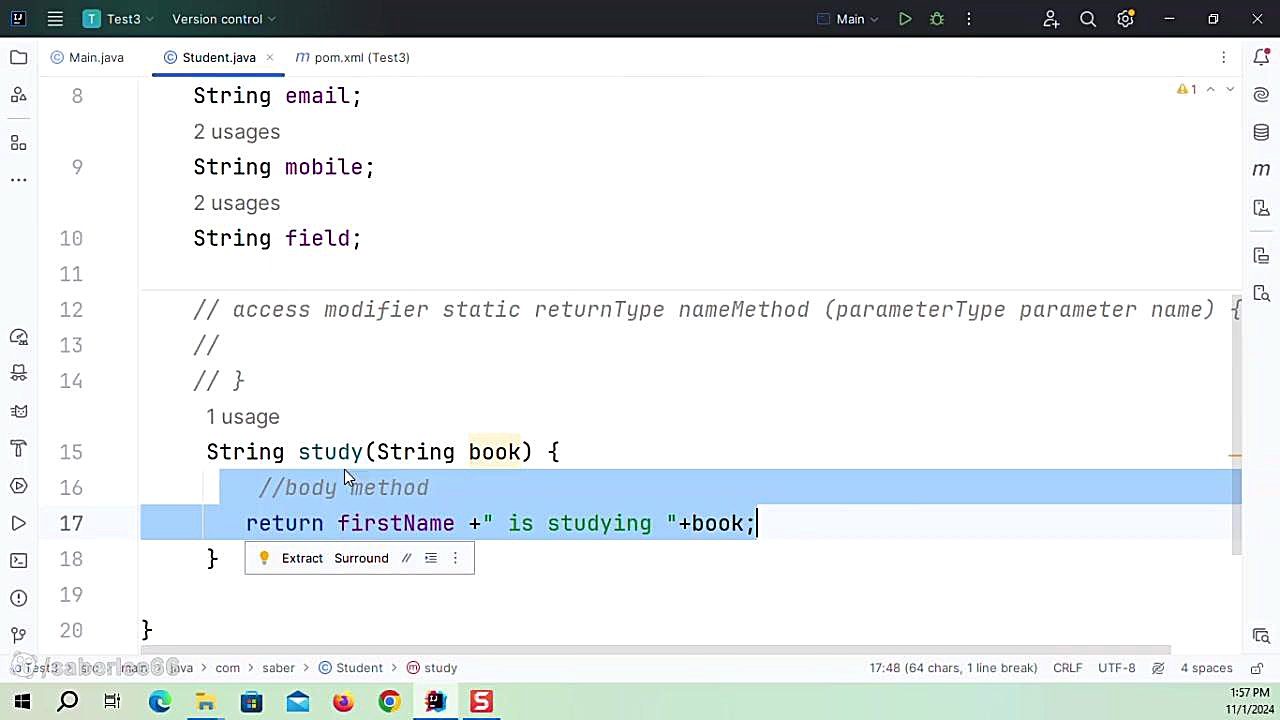Click Surround in the floating toolbar
The width and height of the screenshot is (1280, 720).
point(361,558)
